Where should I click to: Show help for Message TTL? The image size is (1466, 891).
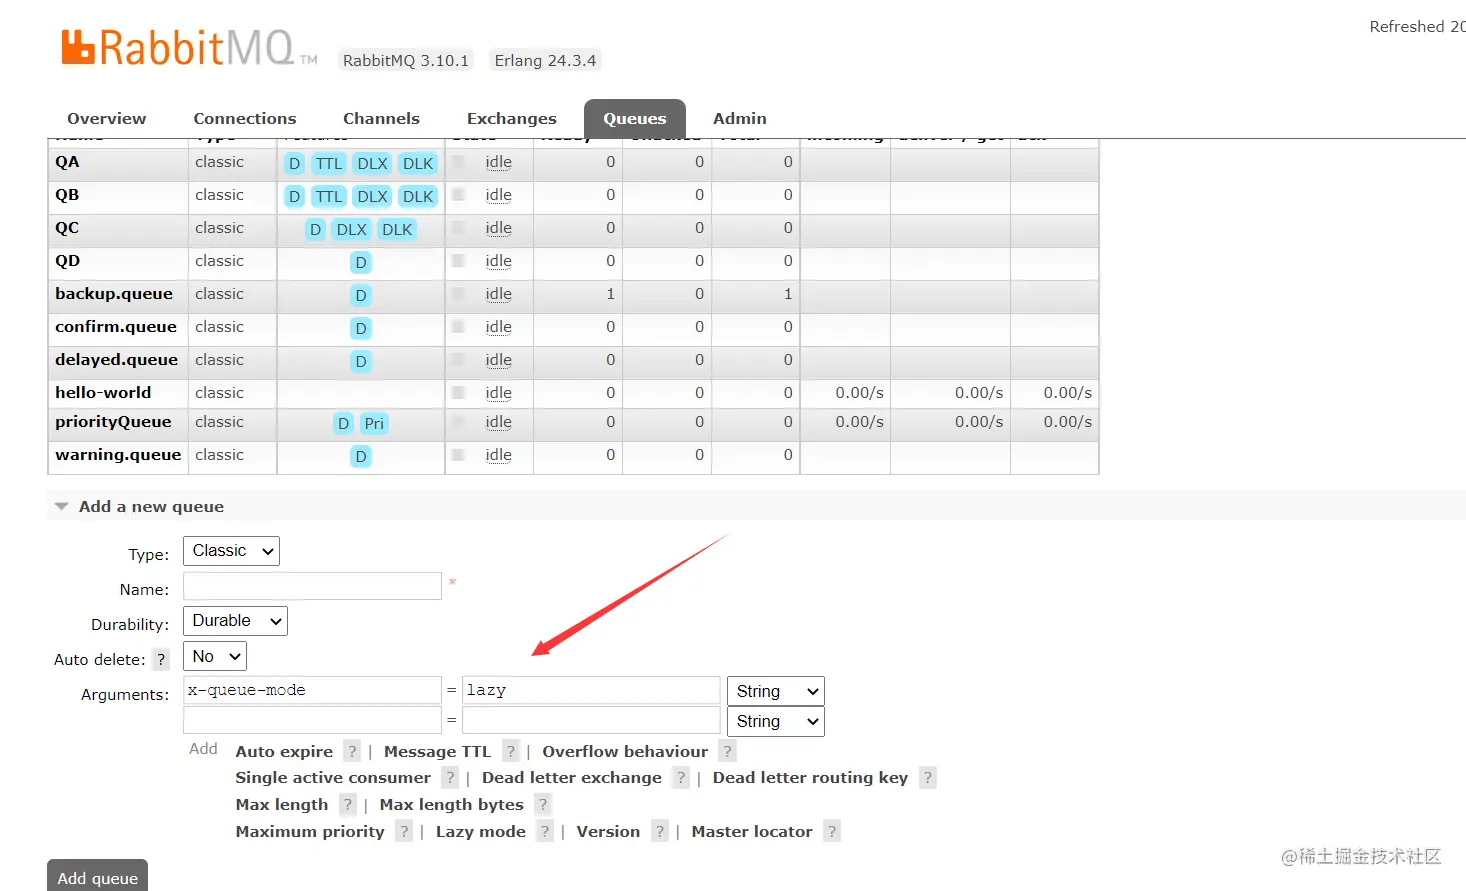(511, 751)
